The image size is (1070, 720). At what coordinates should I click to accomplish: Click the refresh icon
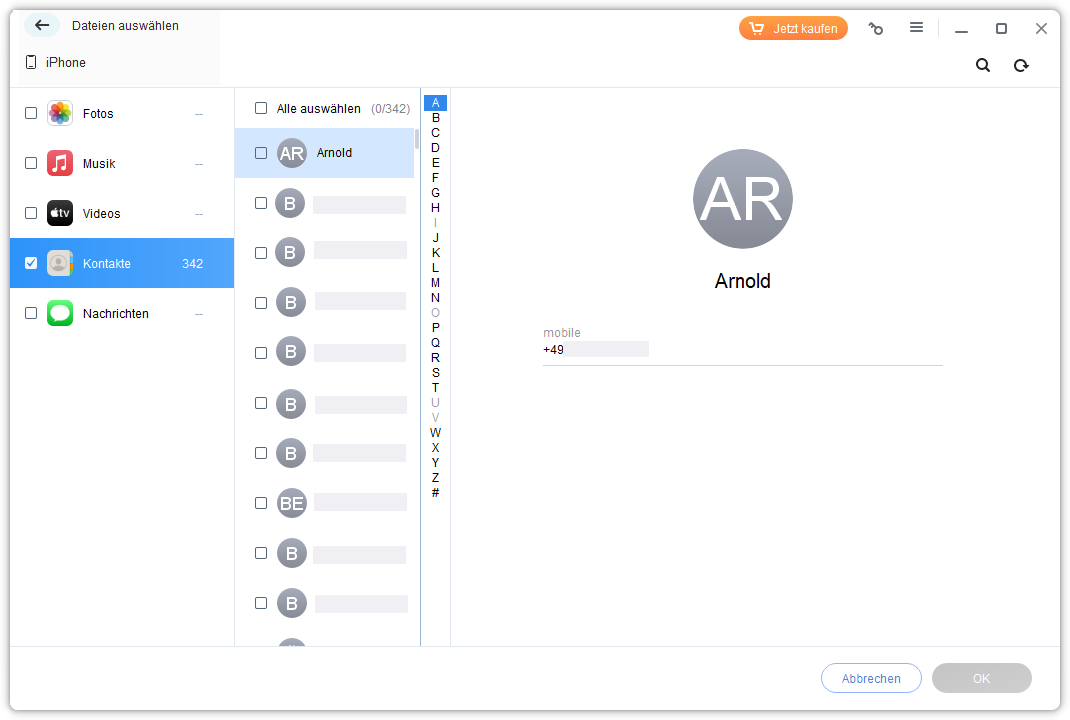1021,65
